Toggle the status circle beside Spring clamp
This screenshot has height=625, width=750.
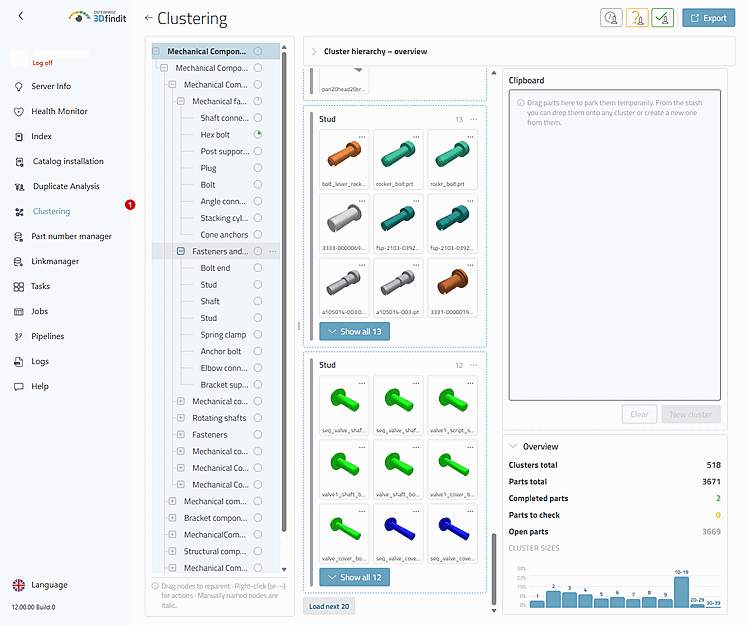[258, 334]
